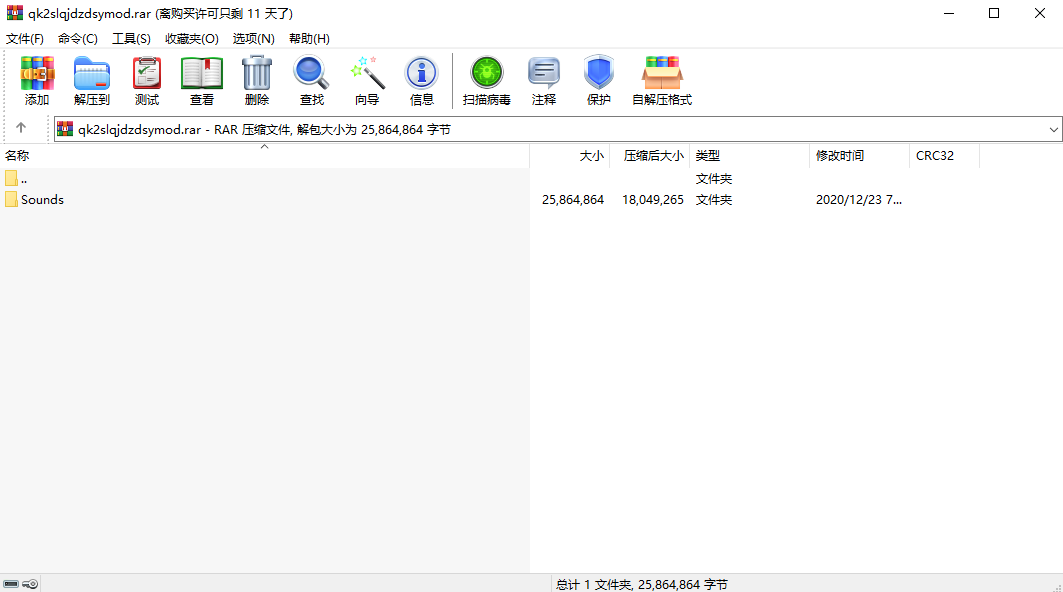The height and width of the screenshot is (592, 1063).
Task: Click the View (查看) book icon
Action: click(x=201, y=73)
